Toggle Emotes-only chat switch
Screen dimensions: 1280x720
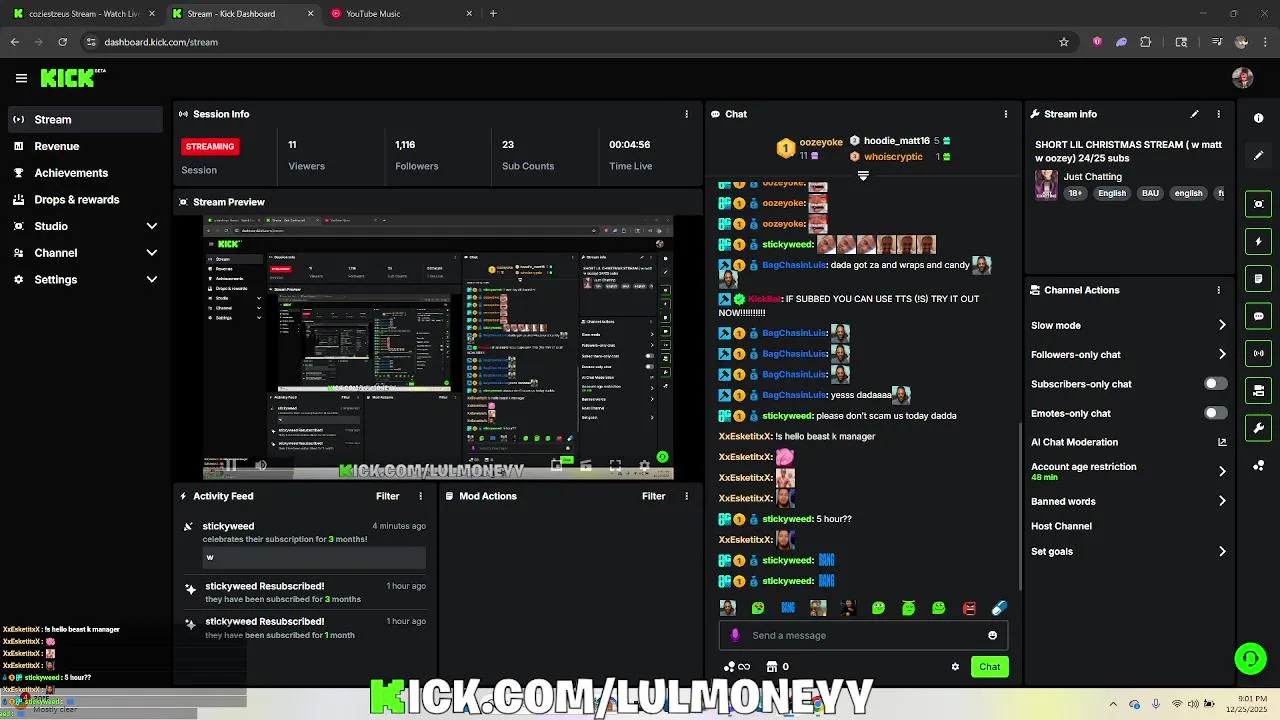[1215, 413]
